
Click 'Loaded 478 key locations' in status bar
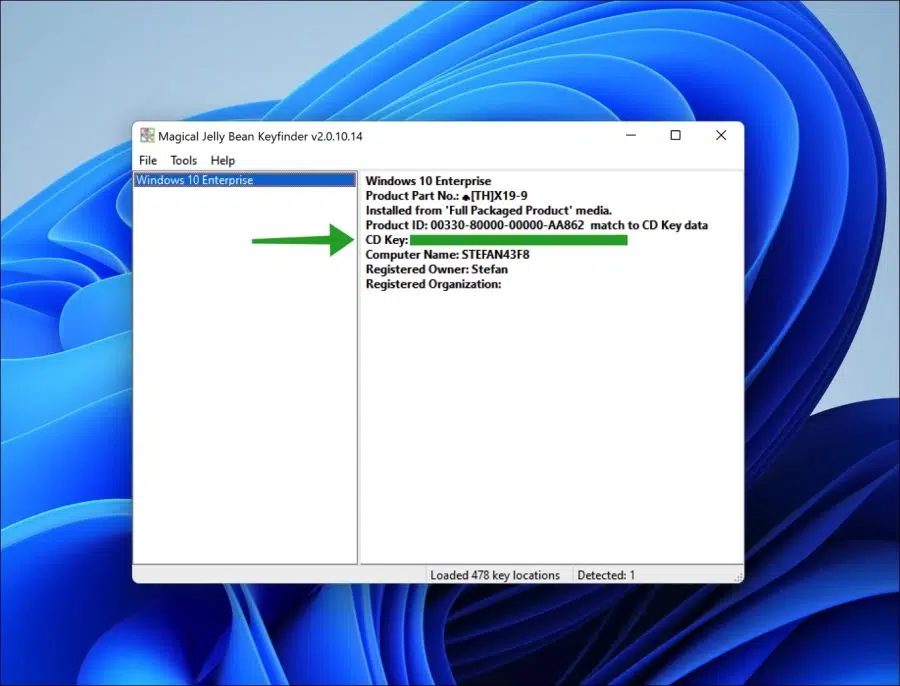tap(495, 575)
